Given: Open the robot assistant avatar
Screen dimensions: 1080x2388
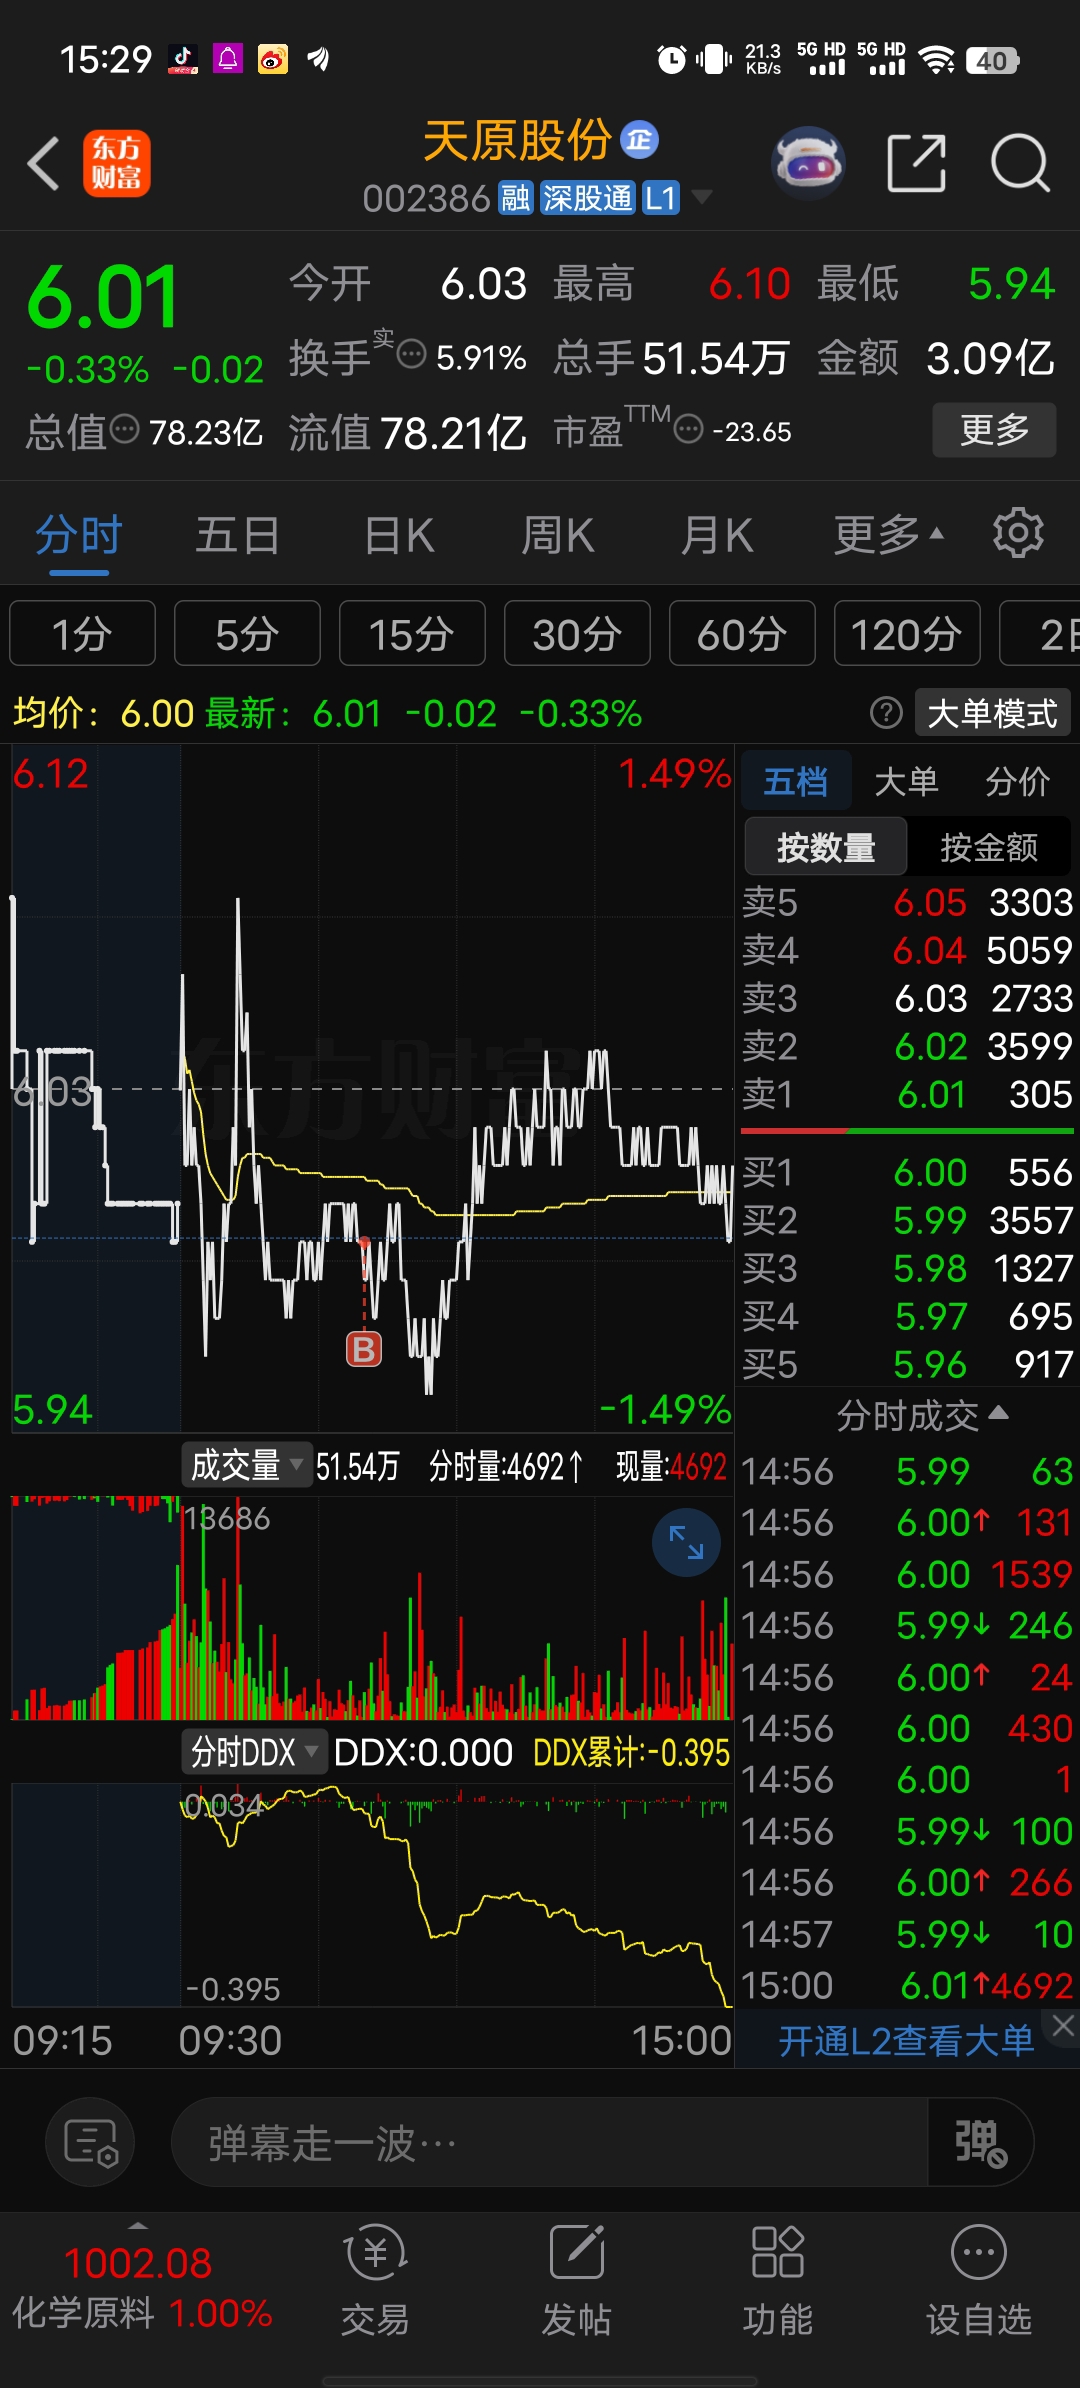Looking at the screenshot, I should 808,163.
